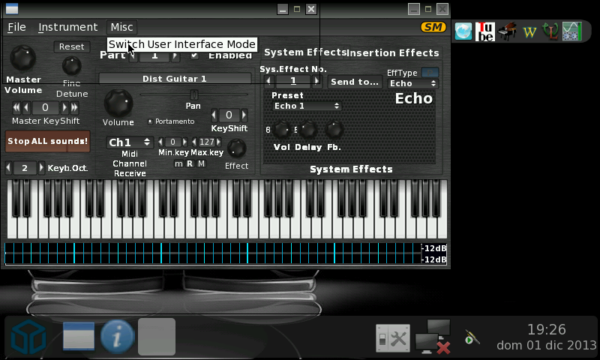This screenshot has width=600, height=360.
Task: Toggle the part Enabled checkbox
Action: 194,55
